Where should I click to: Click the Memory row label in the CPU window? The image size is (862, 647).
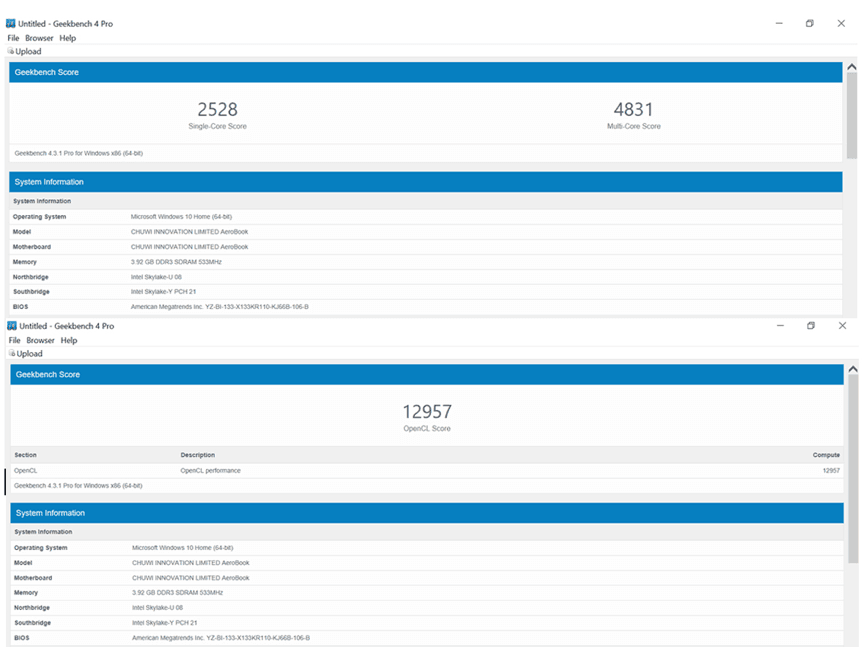[x=25, y=262]
